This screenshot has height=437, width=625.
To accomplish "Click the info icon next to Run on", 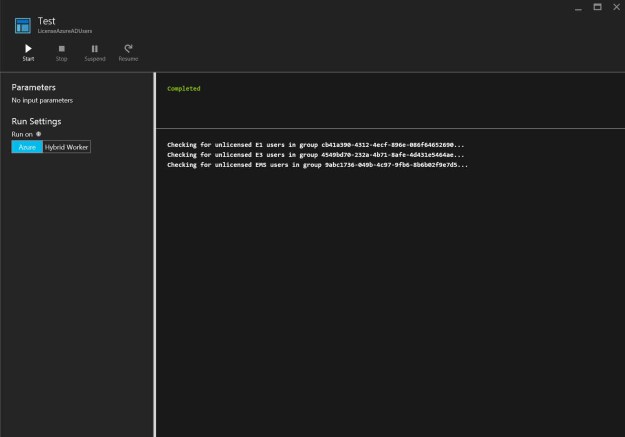I will (38, 134).
